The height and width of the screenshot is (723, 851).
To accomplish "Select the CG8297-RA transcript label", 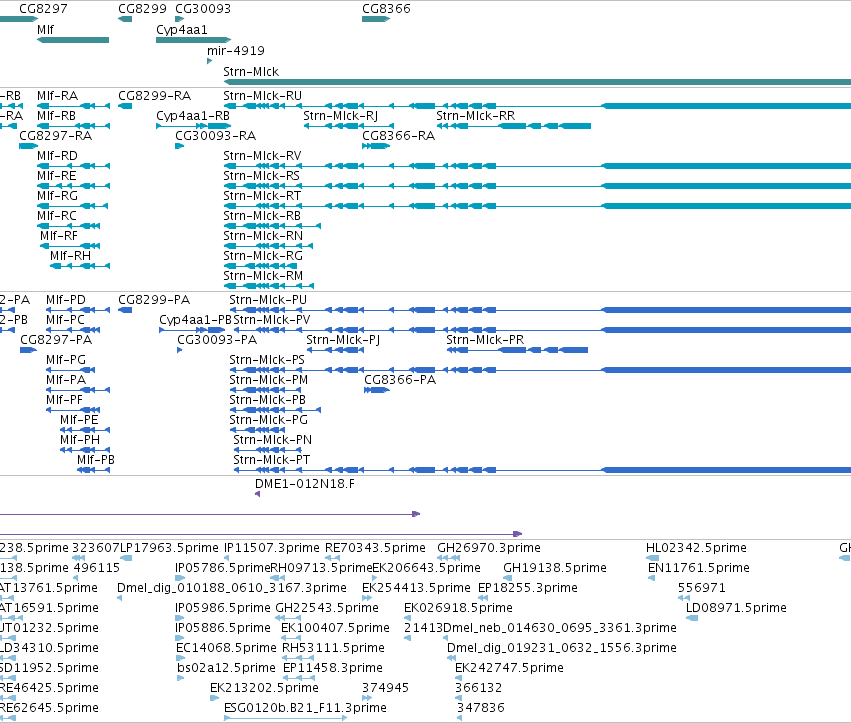I will pos(55,136).
